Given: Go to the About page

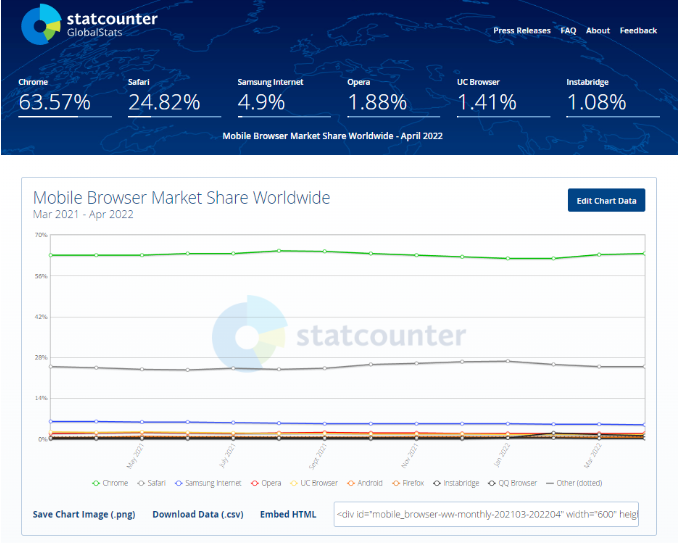Looking at the screenshot, I should click(x=598, y=31).
